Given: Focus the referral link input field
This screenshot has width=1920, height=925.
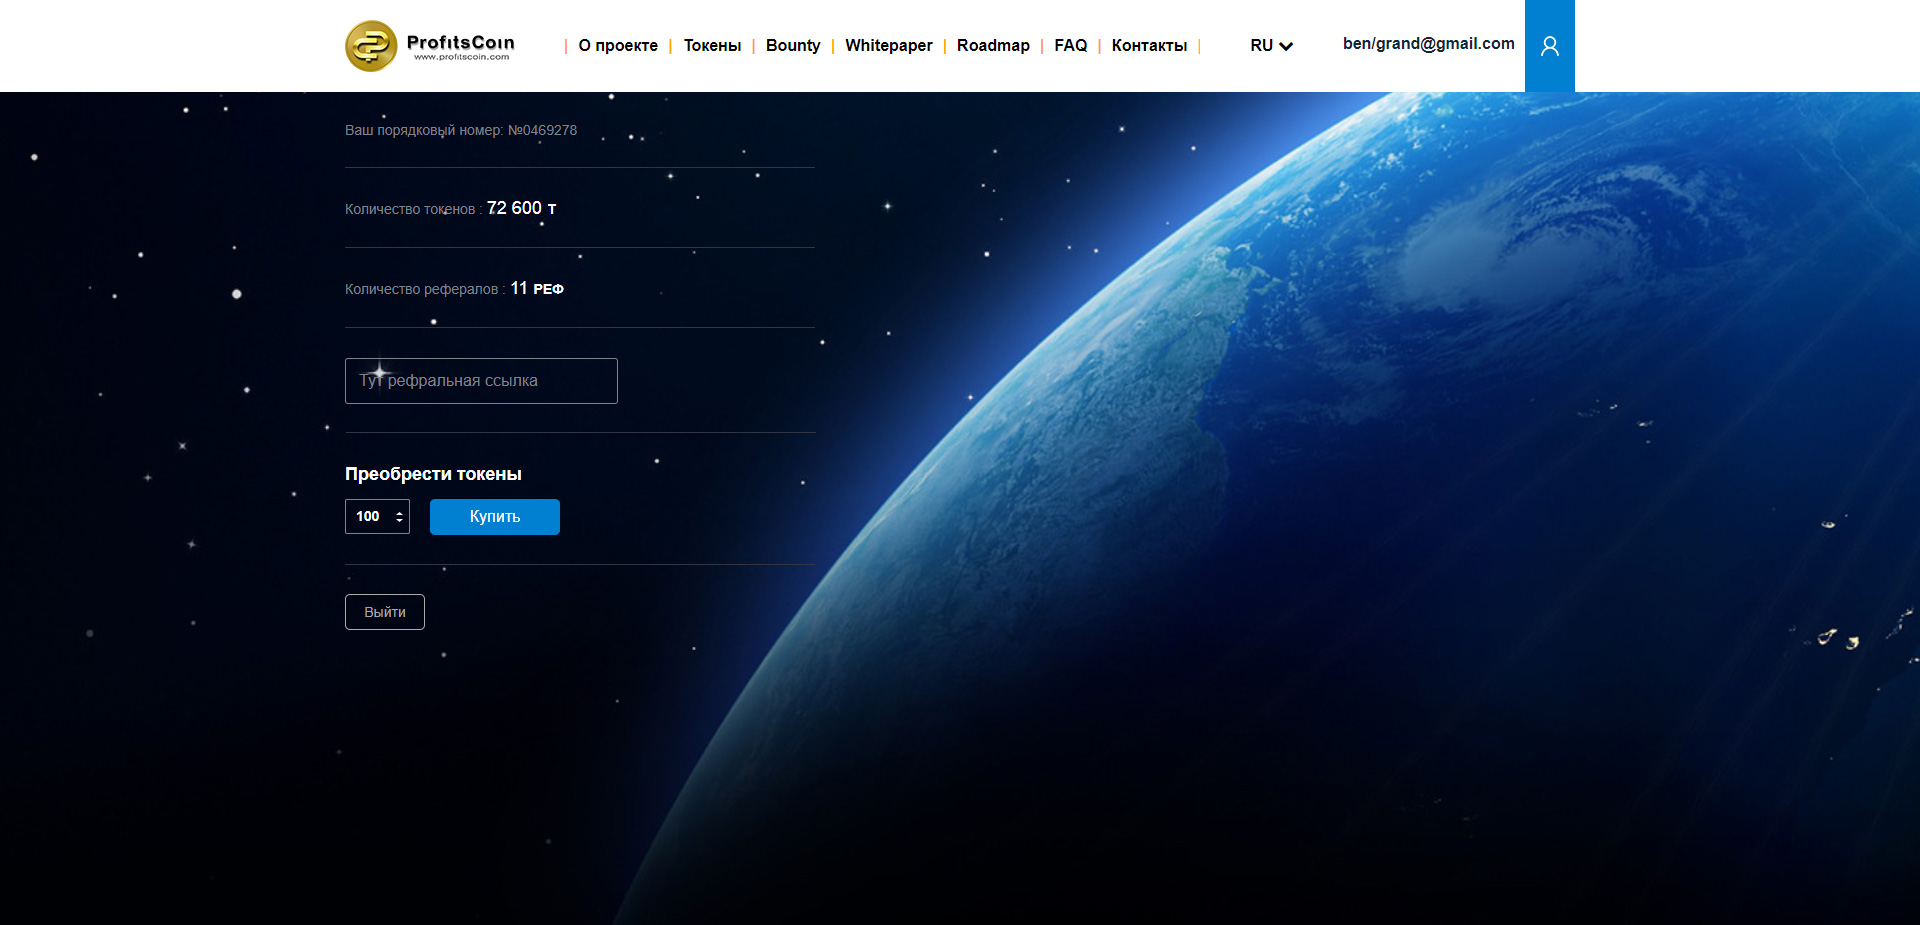Looking at the screenshot, I should click(481, 381).
